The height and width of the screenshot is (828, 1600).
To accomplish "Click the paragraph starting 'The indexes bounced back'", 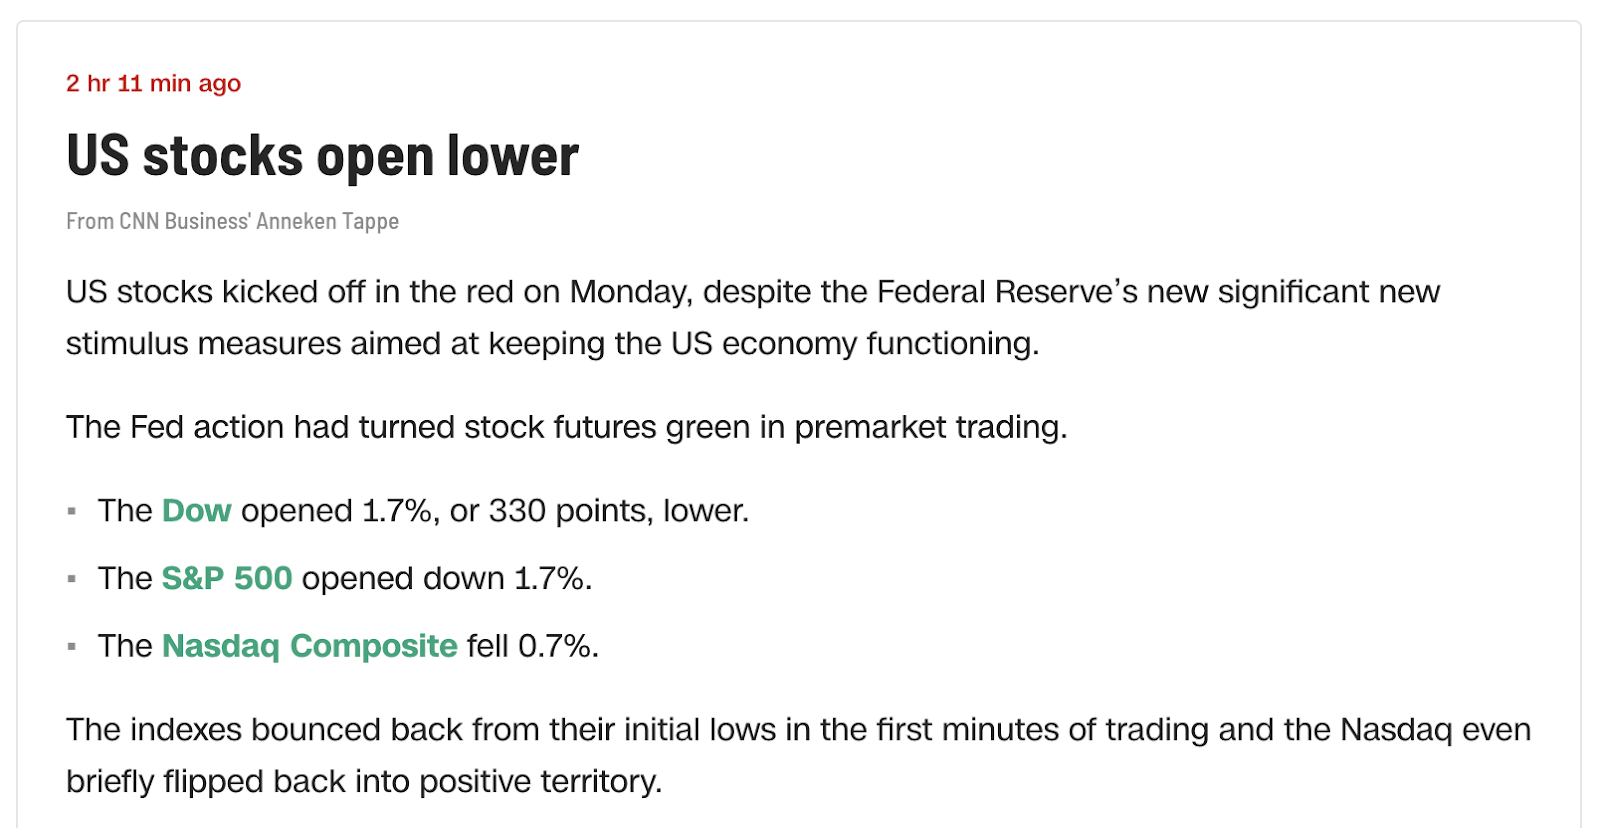I will click(x=797, y=730).
